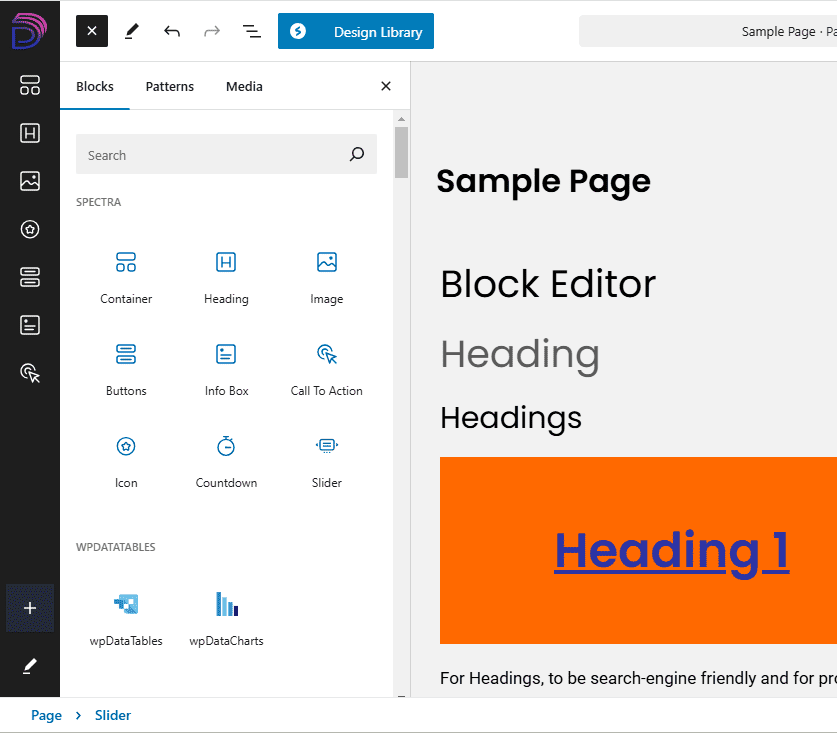The width and height of the screenshot is (837, 733).
Task: Click the Image icon in dark sidebar
Action: point(30,181)
